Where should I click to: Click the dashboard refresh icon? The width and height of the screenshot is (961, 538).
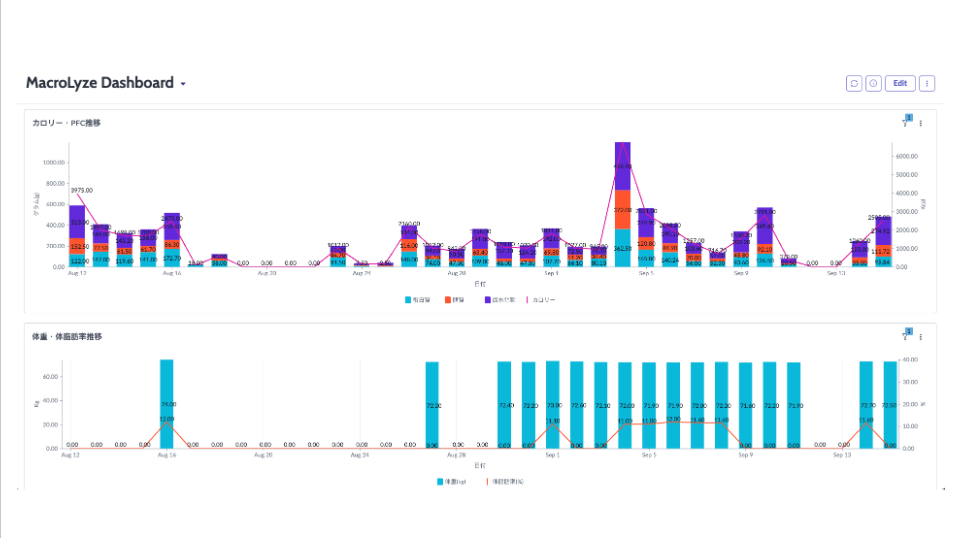(x=854, y=84)
